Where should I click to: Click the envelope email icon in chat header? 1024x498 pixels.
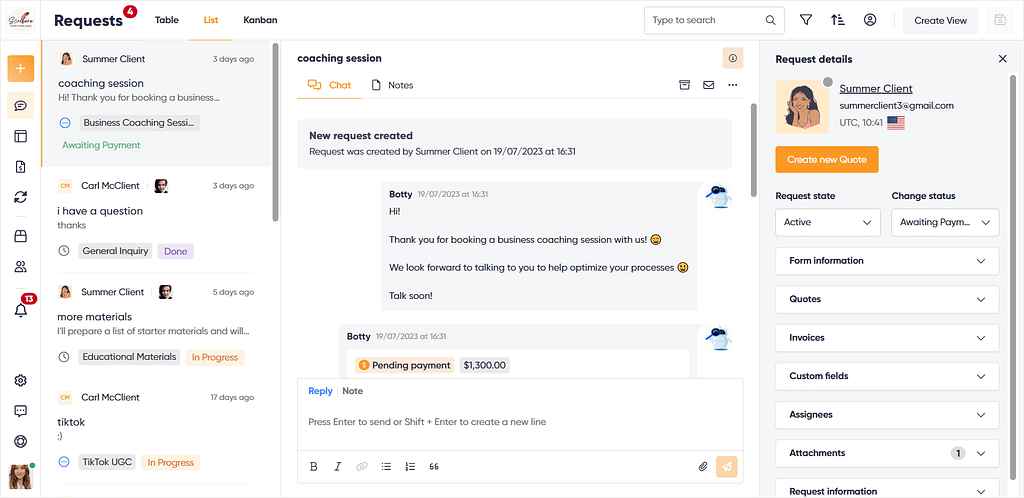pos(709,85)
